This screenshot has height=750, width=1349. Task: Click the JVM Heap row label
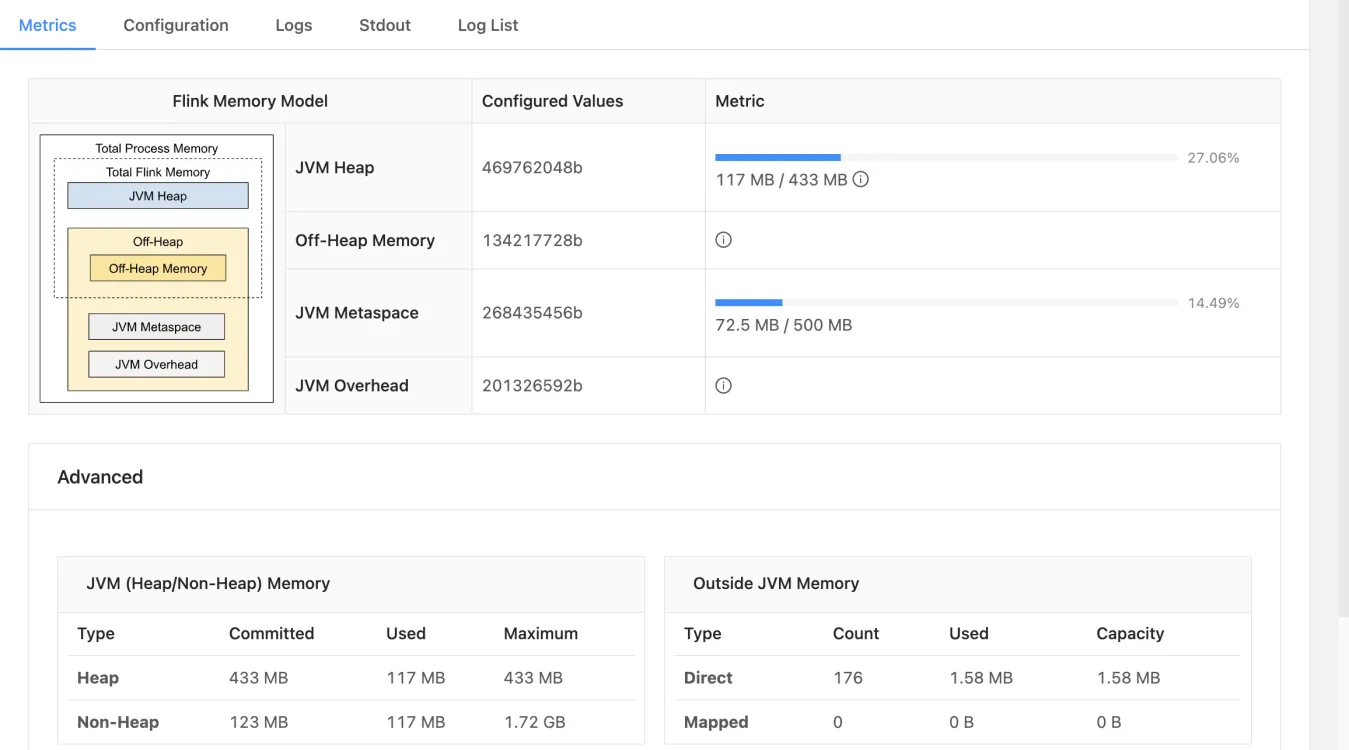click(335, 167)
